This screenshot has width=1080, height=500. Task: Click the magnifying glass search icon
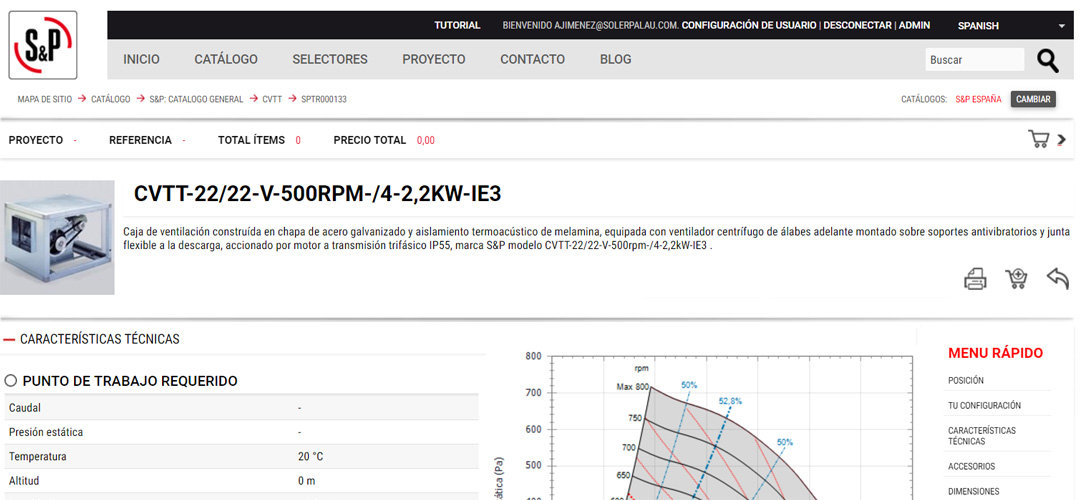pyautogui.click(x=1047, y=61)
